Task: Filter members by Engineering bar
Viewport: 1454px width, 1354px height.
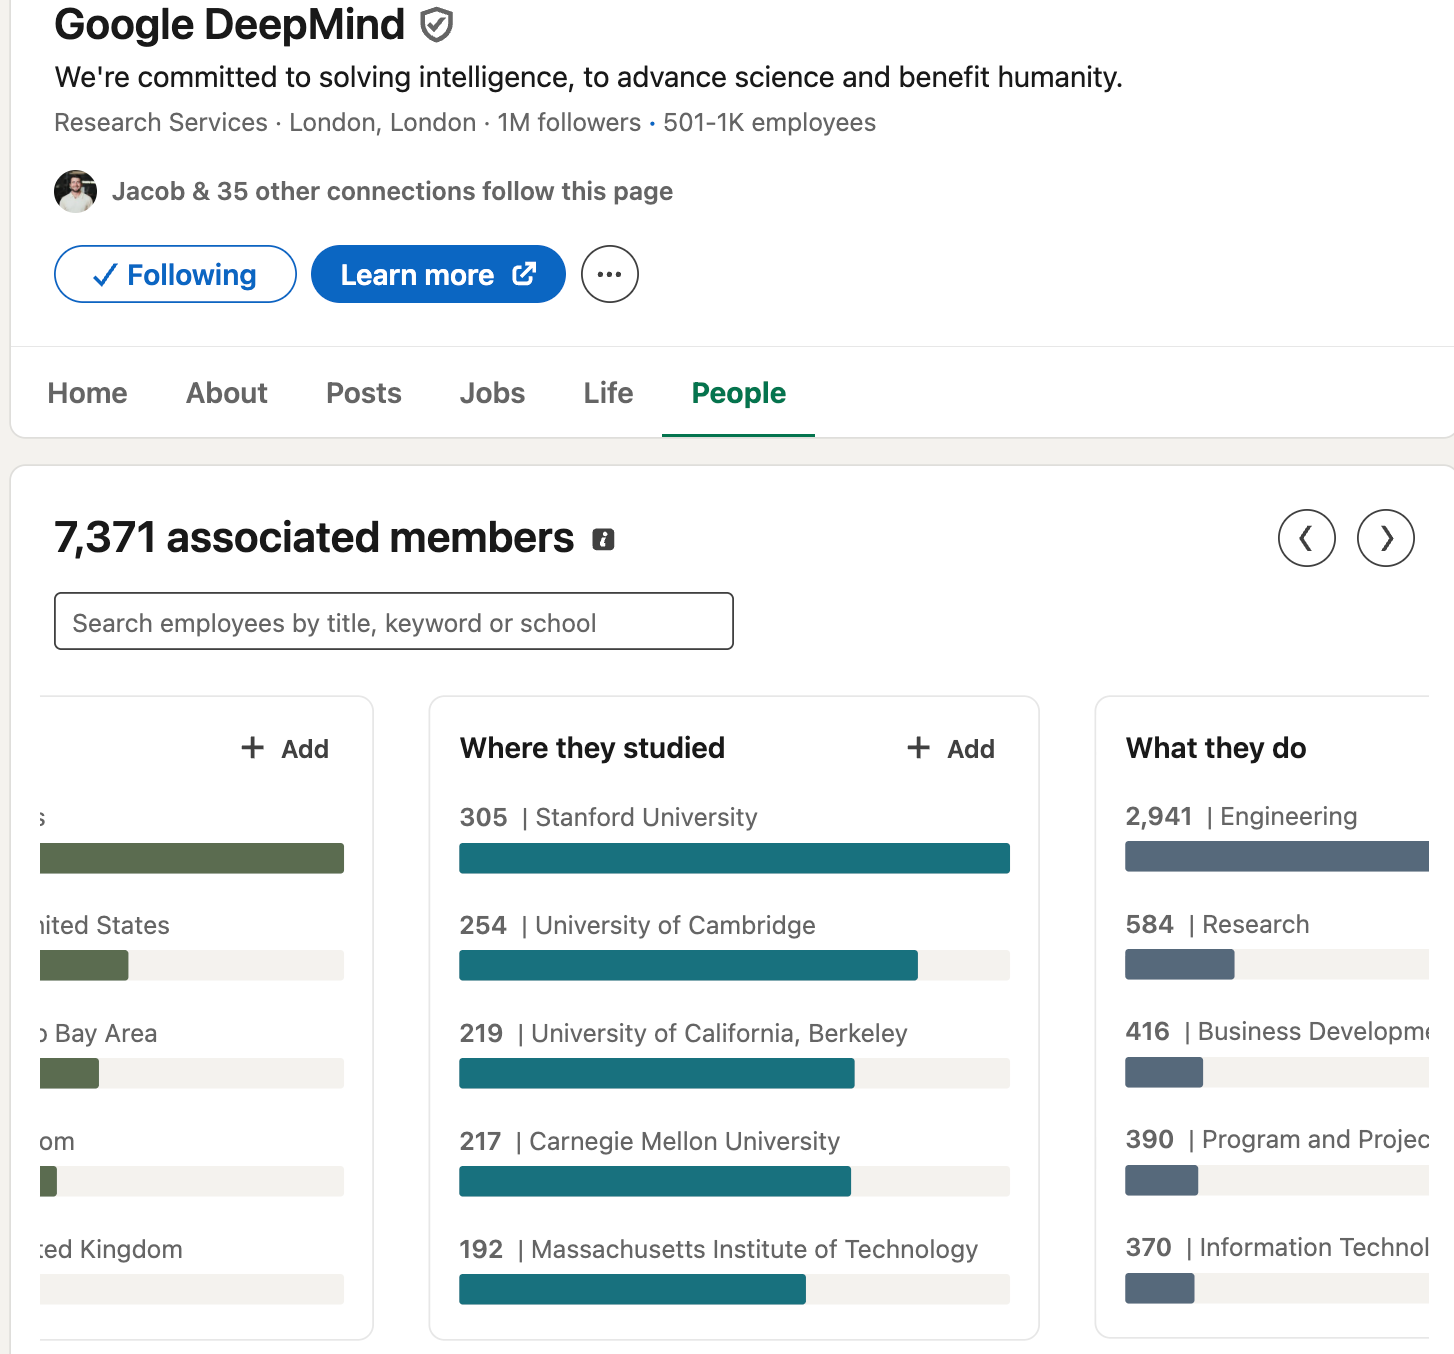Action: 1277,856
